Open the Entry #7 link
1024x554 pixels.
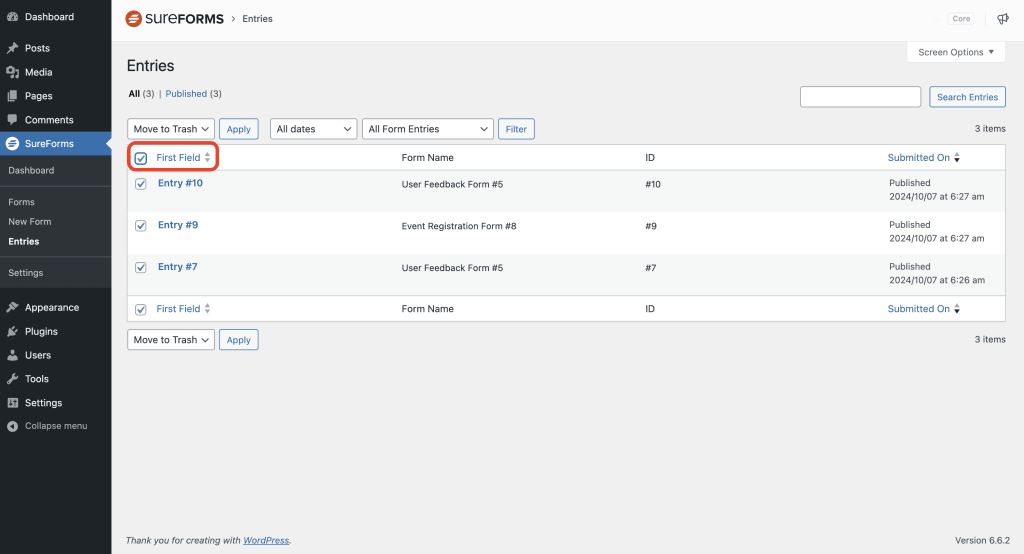coord(178,267)
